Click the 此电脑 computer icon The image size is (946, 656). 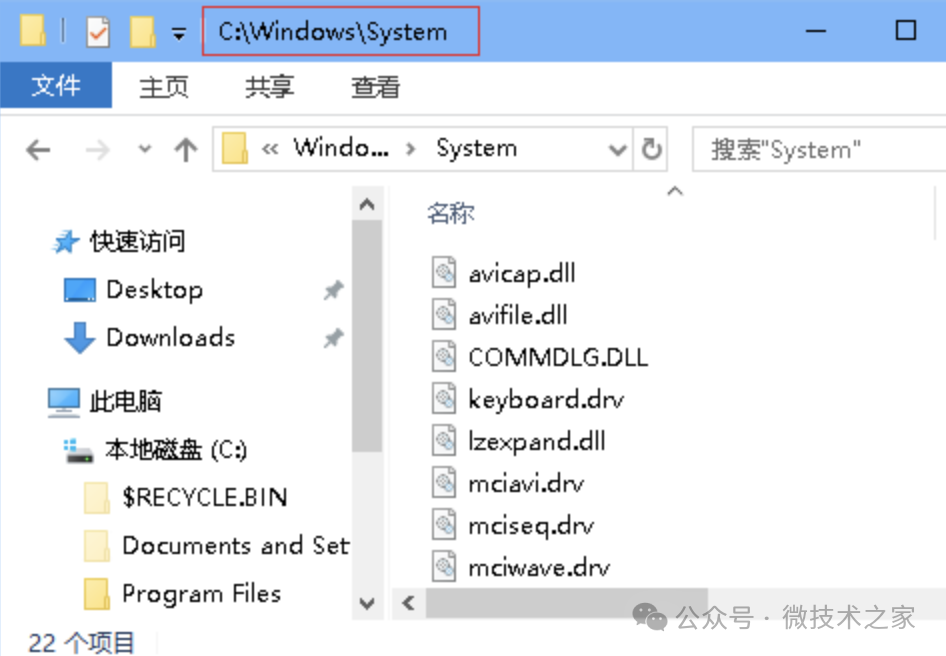coord(64,402)
